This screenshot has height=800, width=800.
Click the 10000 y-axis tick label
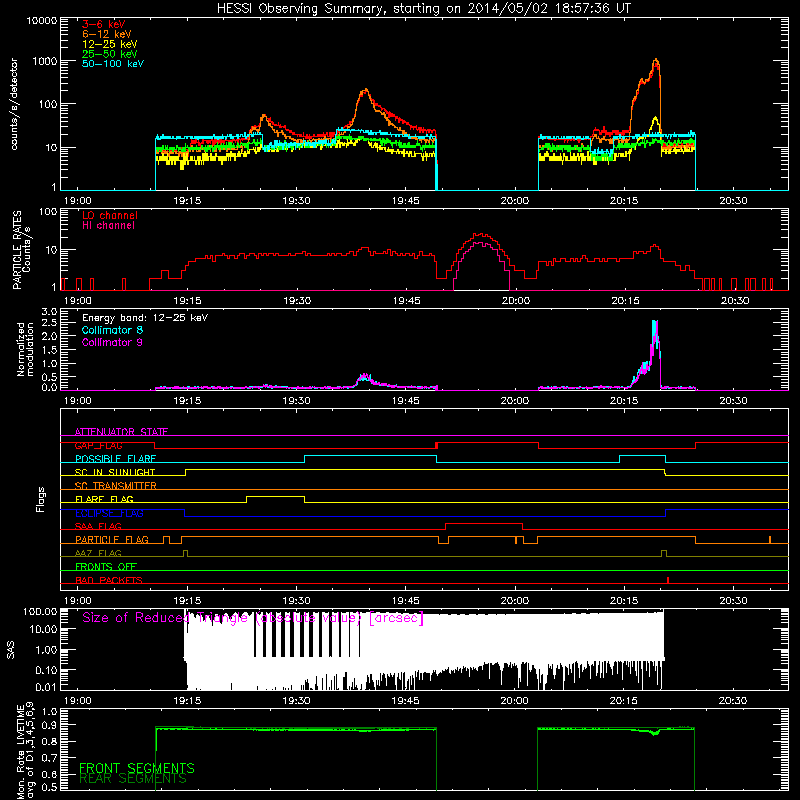[x=42, y=21]
